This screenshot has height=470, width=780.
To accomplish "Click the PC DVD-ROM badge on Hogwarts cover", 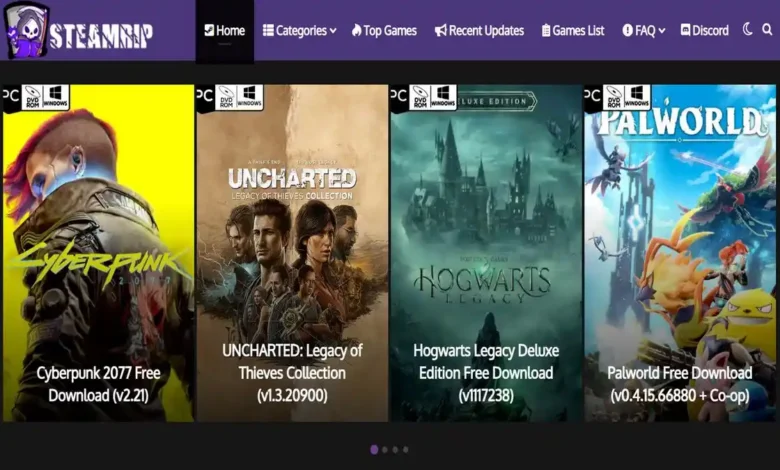I will [424, 97].
